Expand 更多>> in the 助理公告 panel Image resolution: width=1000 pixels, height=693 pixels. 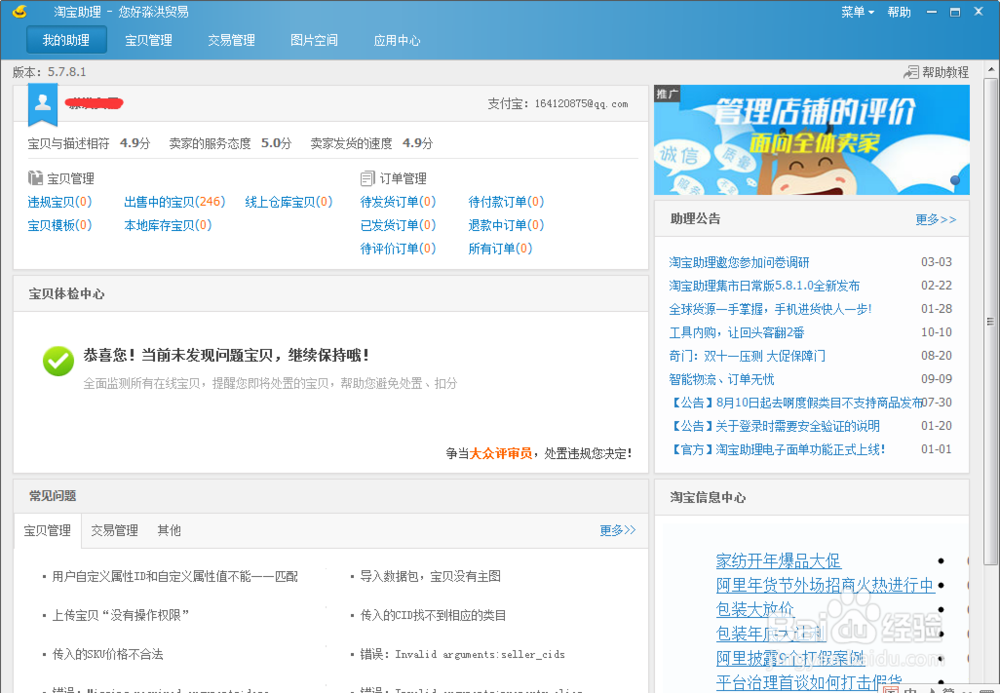coord(936,219)
